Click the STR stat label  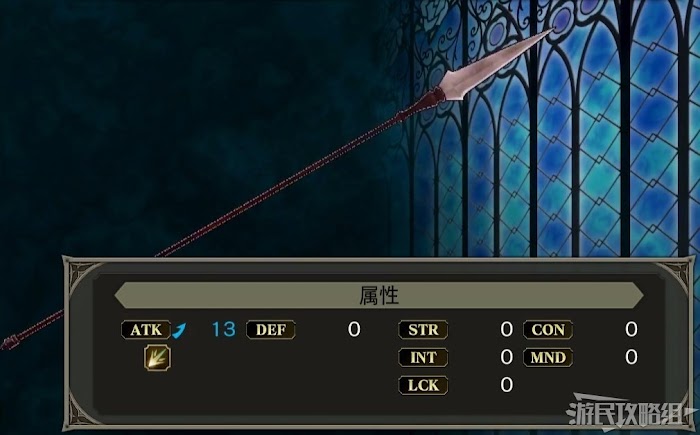point(423,330)
